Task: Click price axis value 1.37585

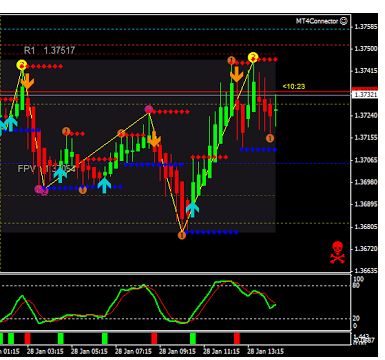Action: tap(366, 27)
